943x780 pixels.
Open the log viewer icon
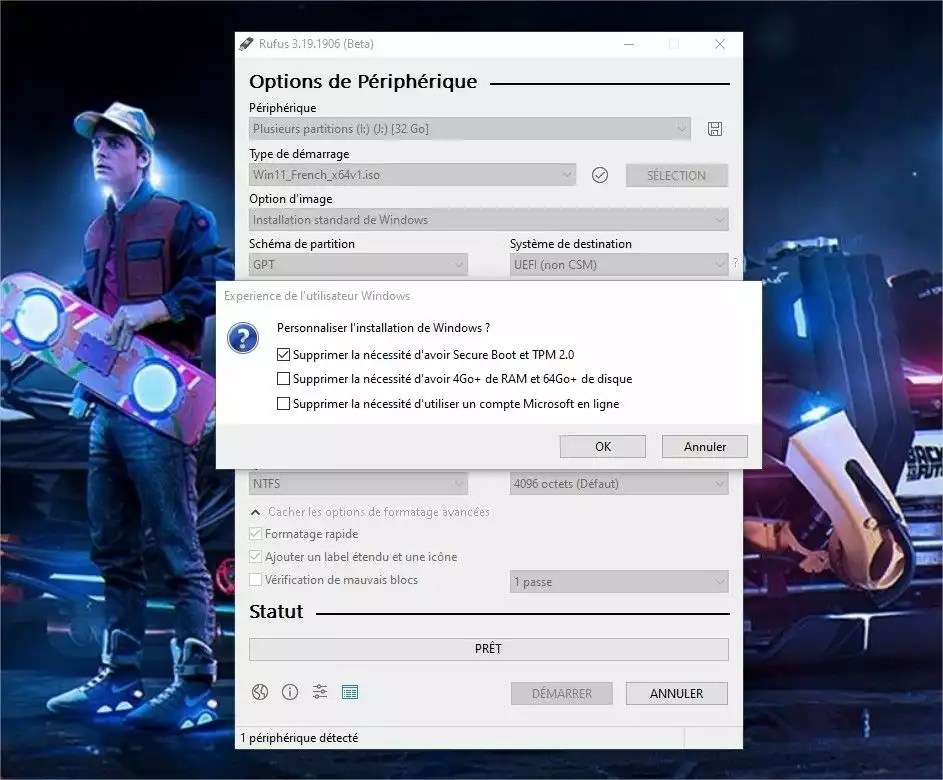350,692
